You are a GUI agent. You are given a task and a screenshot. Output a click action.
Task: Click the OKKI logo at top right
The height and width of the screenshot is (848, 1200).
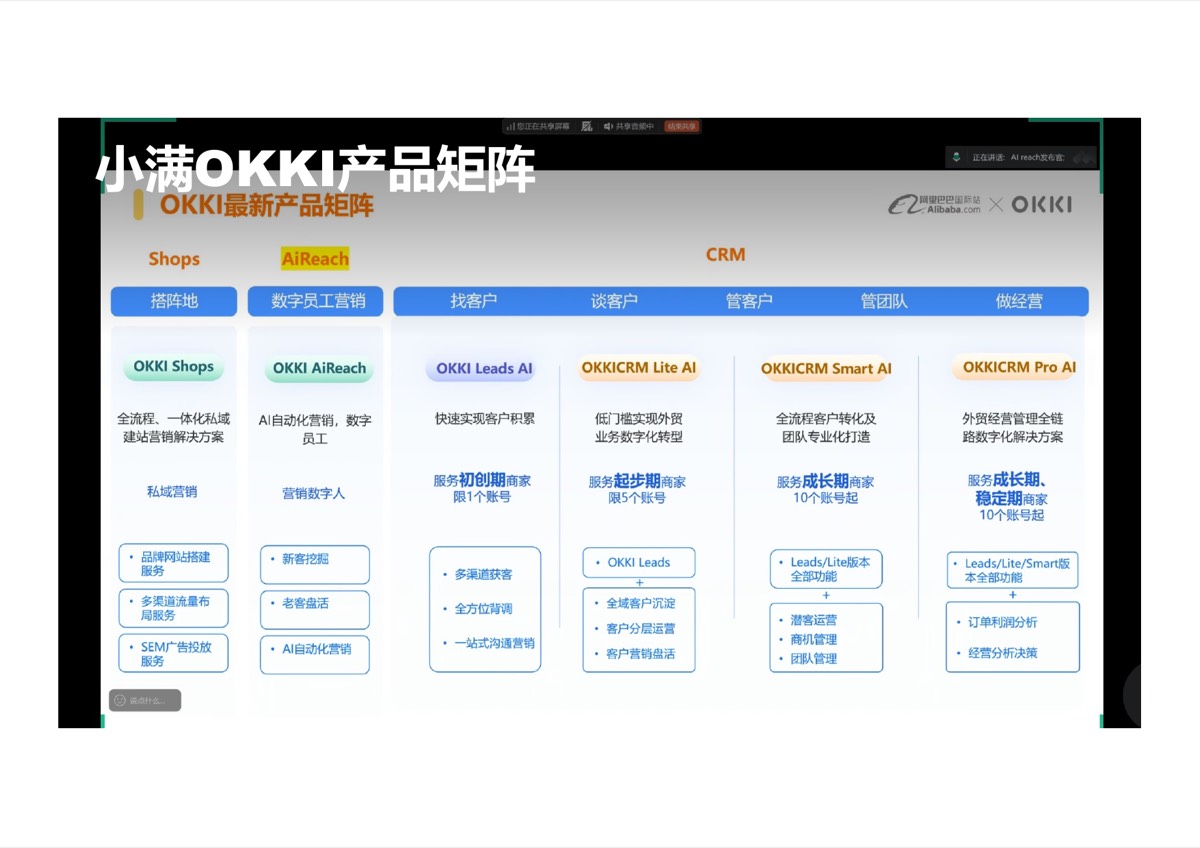click(1041, 205)
